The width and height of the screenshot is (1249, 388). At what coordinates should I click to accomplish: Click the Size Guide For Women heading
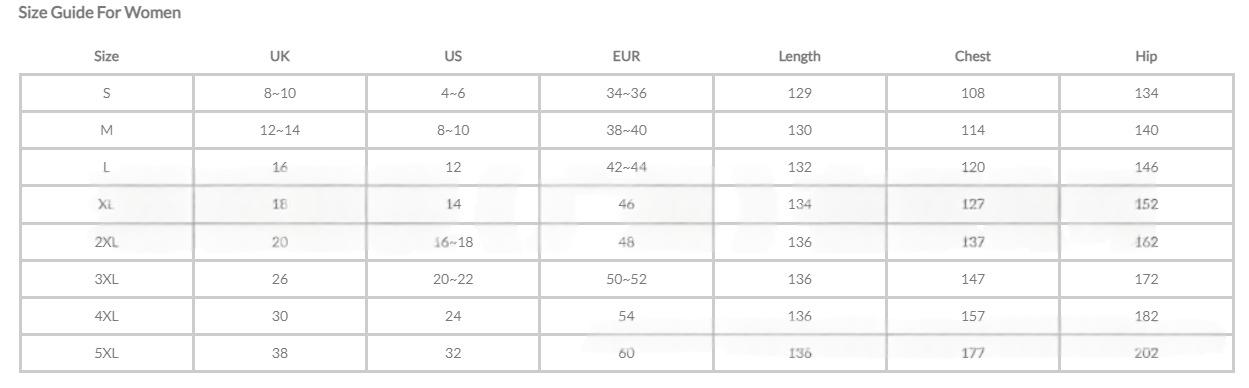pos(100,13)
